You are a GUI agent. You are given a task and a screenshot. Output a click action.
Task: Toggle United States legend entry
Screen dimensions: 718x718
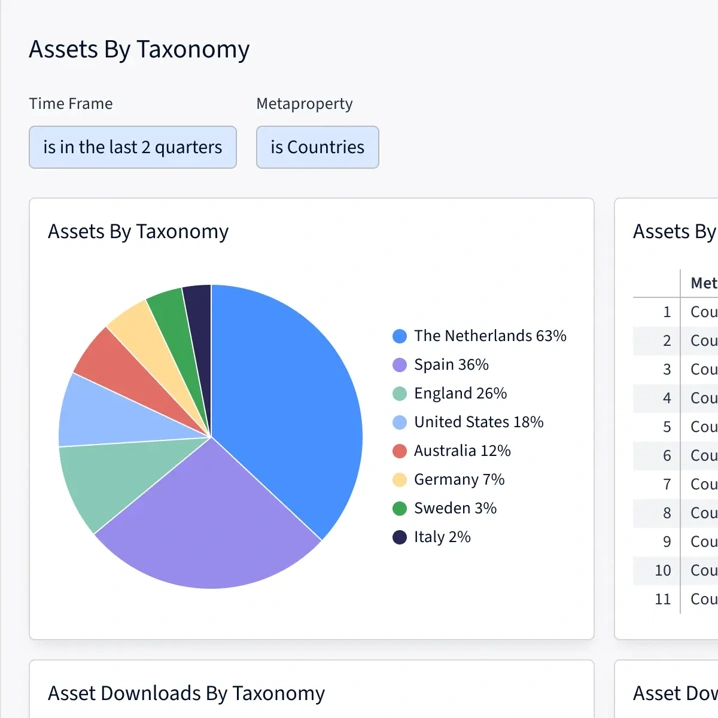[x=478, y=422]
